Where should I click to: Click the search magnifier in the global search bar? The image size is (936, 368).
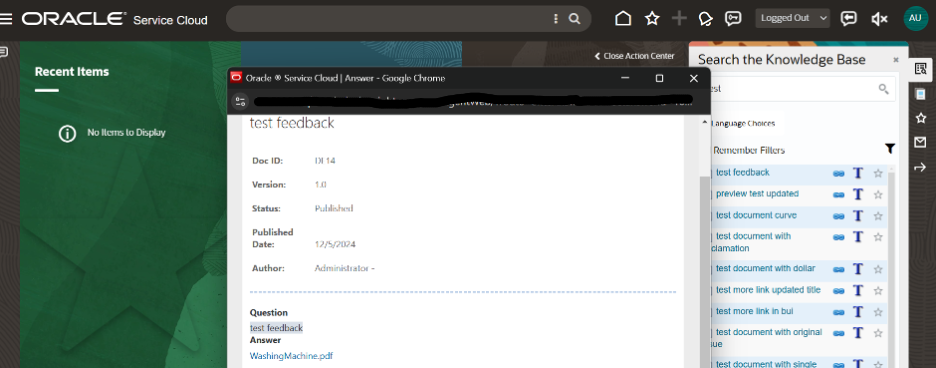coord(574,19)
